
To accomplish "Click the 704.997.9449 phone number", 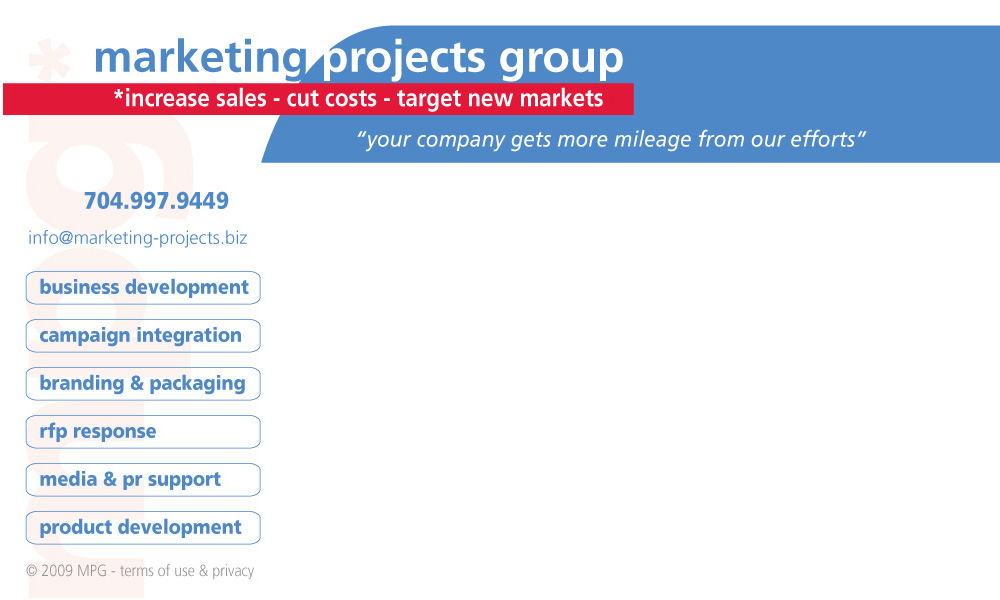I will (156, 201).
